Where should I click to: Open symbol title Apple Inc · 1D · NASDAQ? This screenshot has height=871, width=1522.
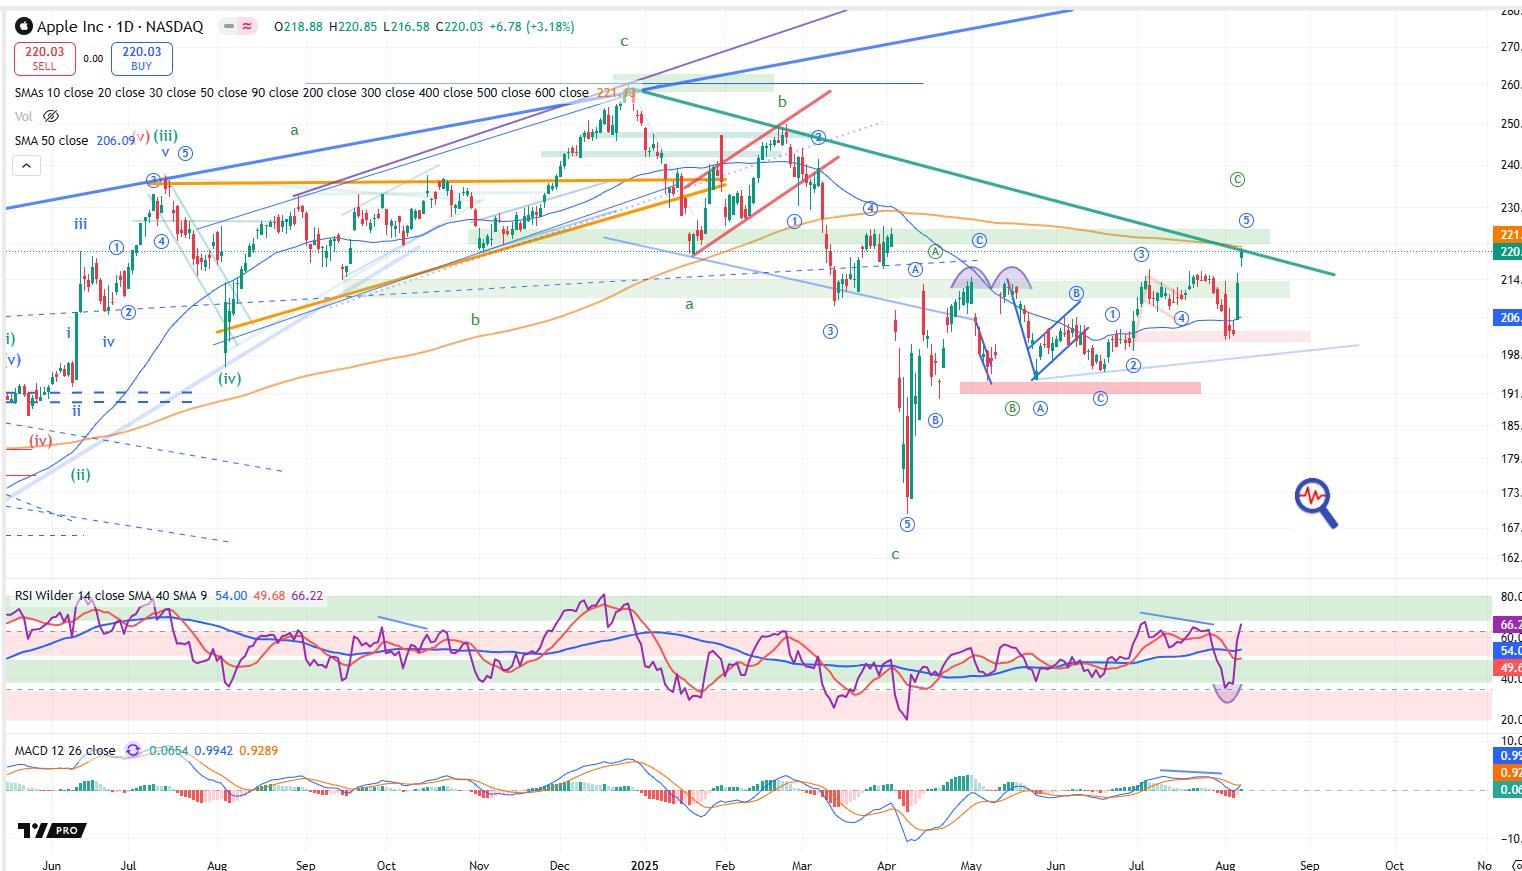click(x=120, y=27)
